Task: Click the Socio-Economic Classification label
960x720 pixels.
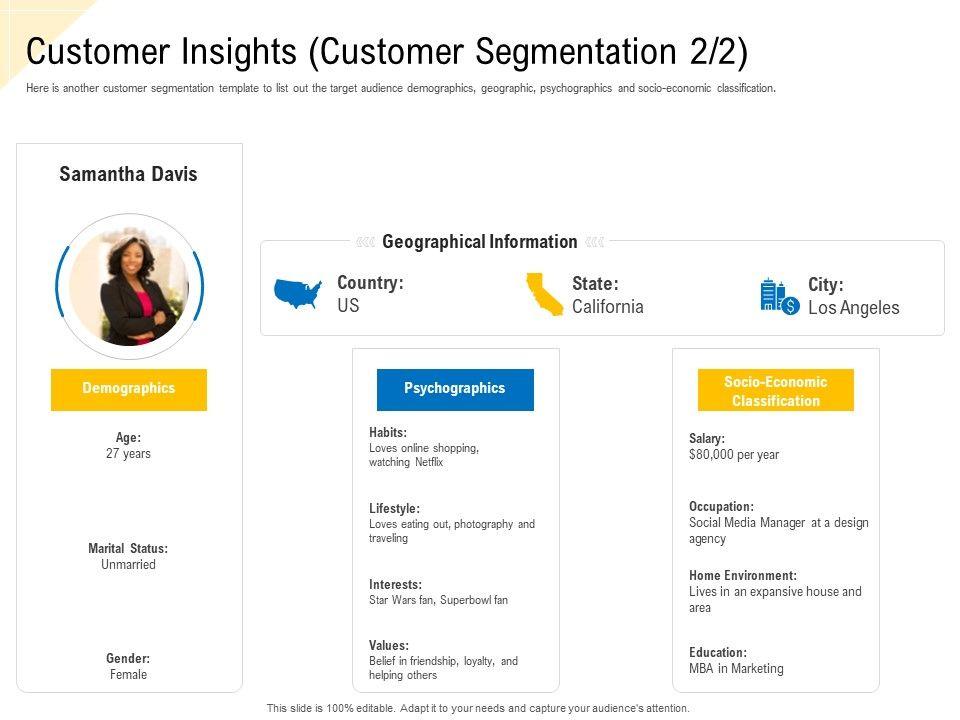Action: (x=775, y=391)
